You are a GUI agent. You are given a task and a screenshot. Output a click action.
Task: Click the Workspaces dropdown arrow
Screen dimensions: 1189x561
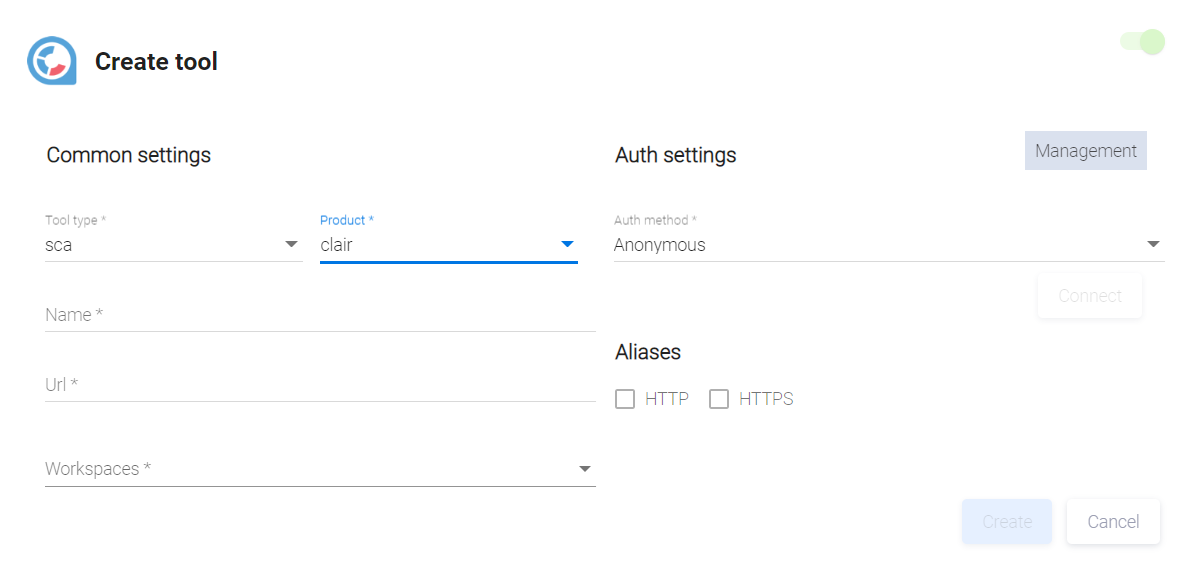click(x=585, y=469)
